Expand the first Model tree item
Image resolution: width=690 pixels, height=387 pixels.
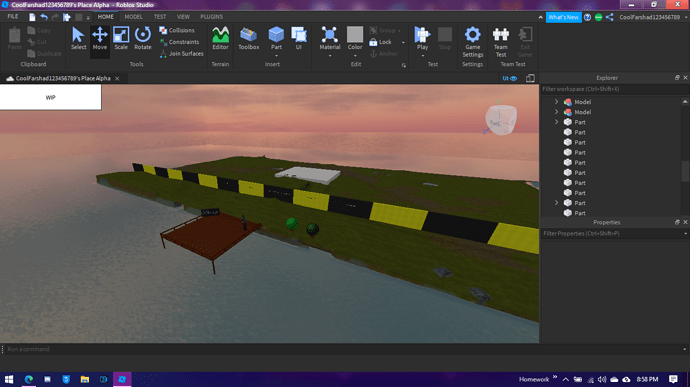click(556, 102)
